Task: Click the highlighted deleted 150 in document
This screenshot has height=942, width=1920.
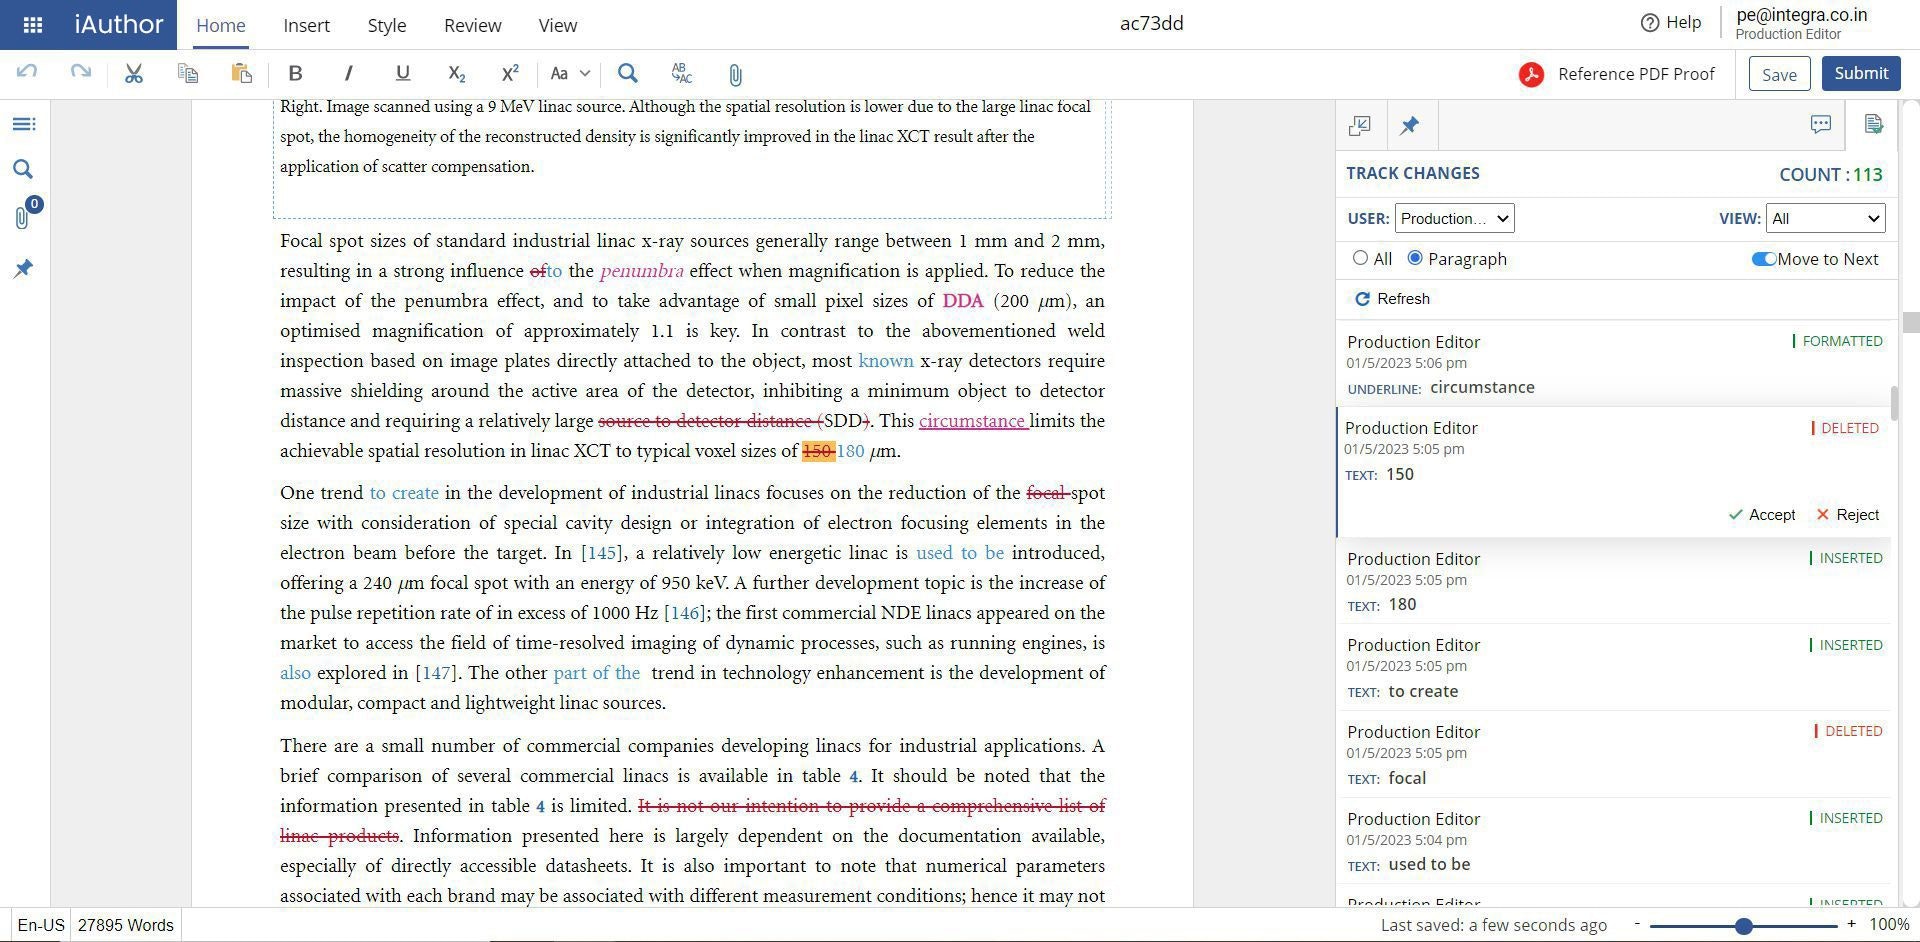Action: pos(817,451)
